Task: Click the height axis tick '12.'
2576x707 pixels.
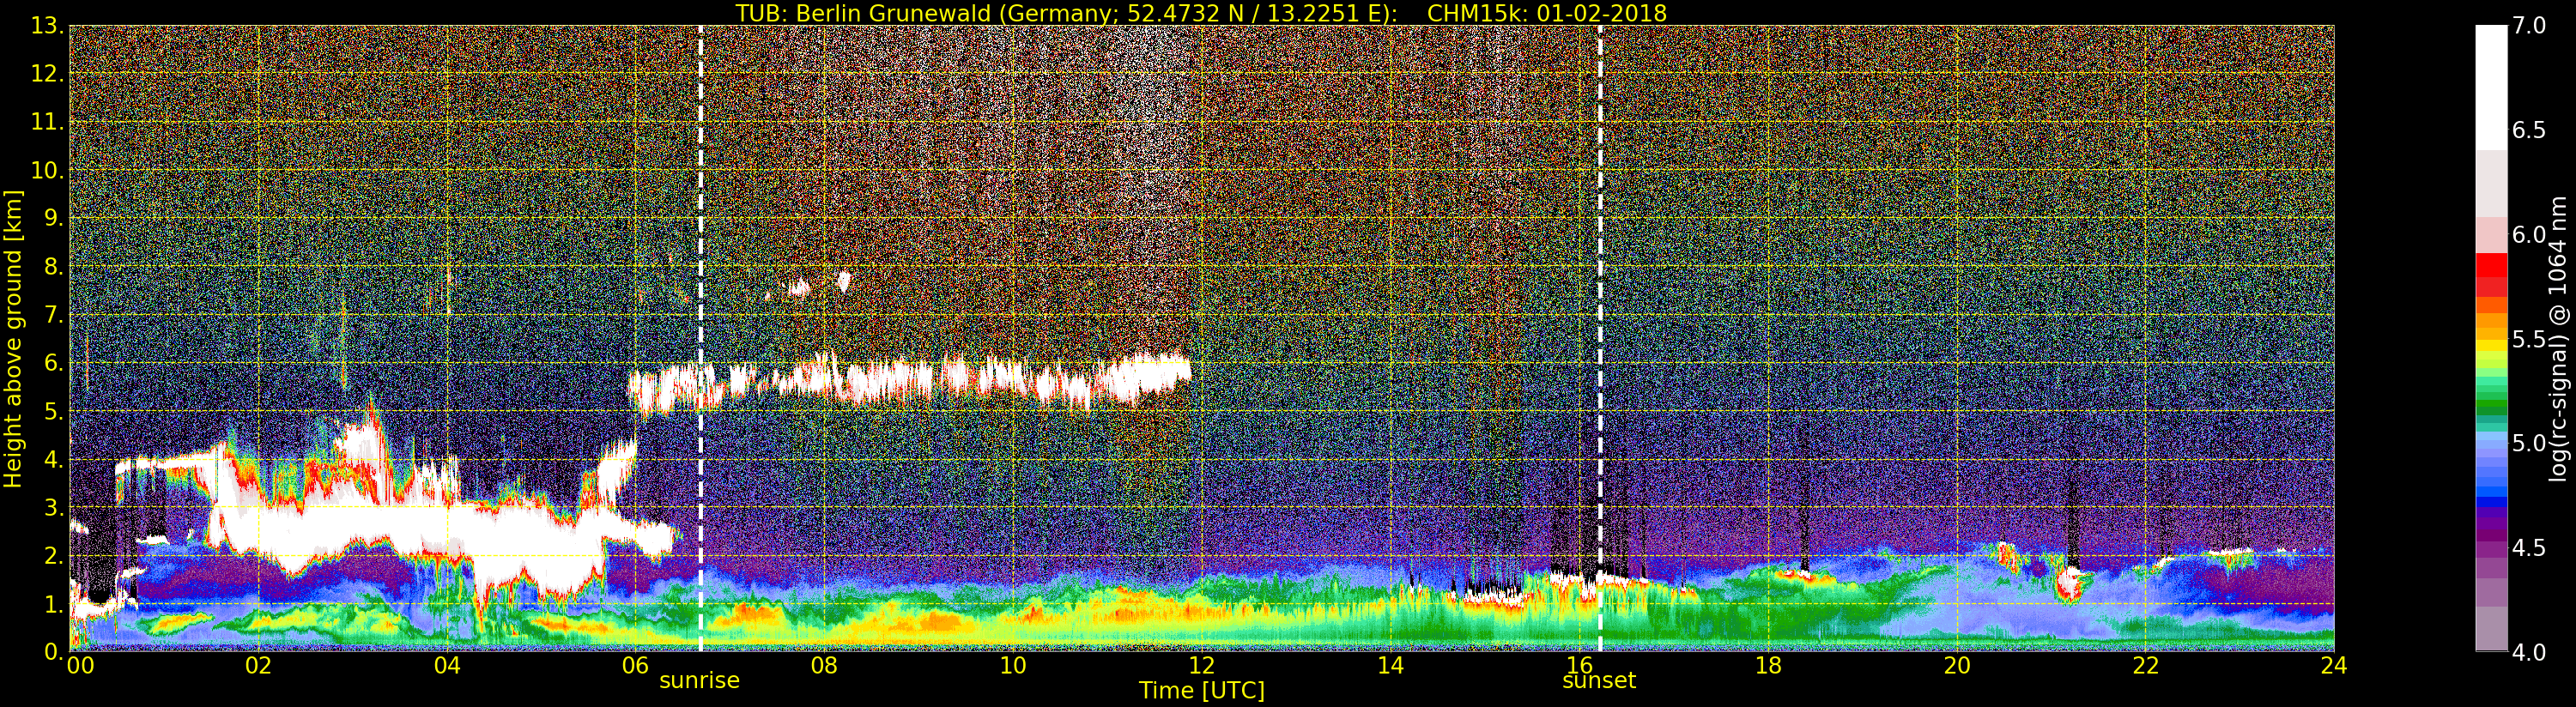Action: (47, 74)
